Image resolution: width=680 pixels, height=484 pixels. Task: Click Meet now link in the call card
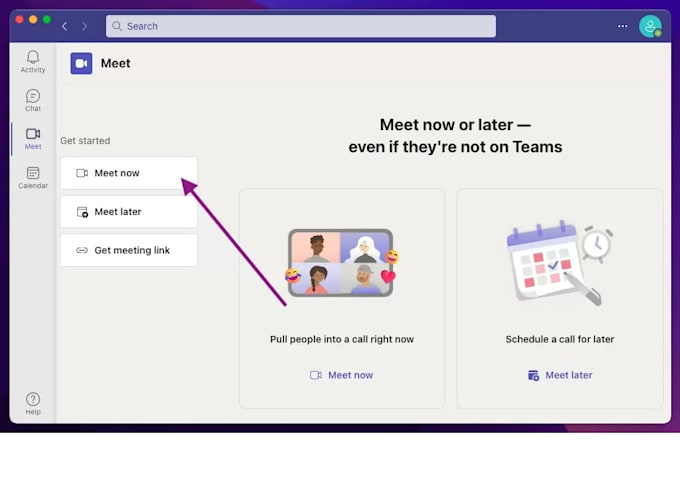[x=341, y=375]
